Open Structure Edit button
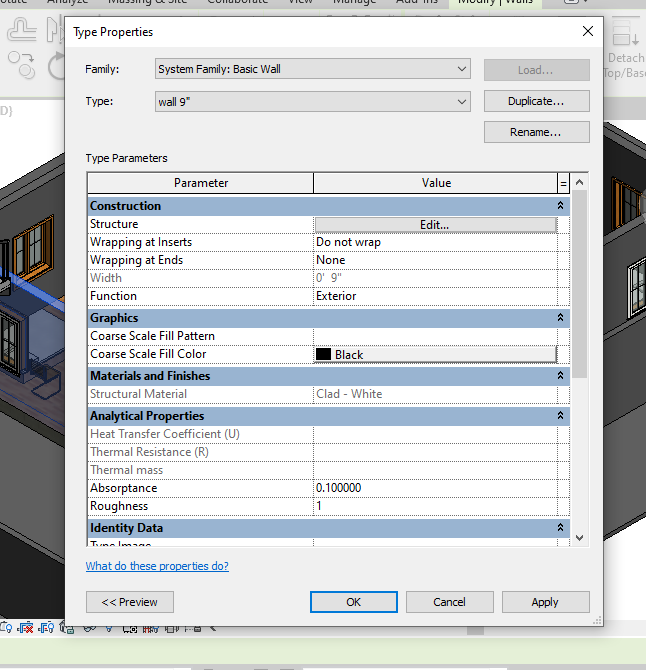This screenshot has width=646, height=670. (x=435, y=225)
